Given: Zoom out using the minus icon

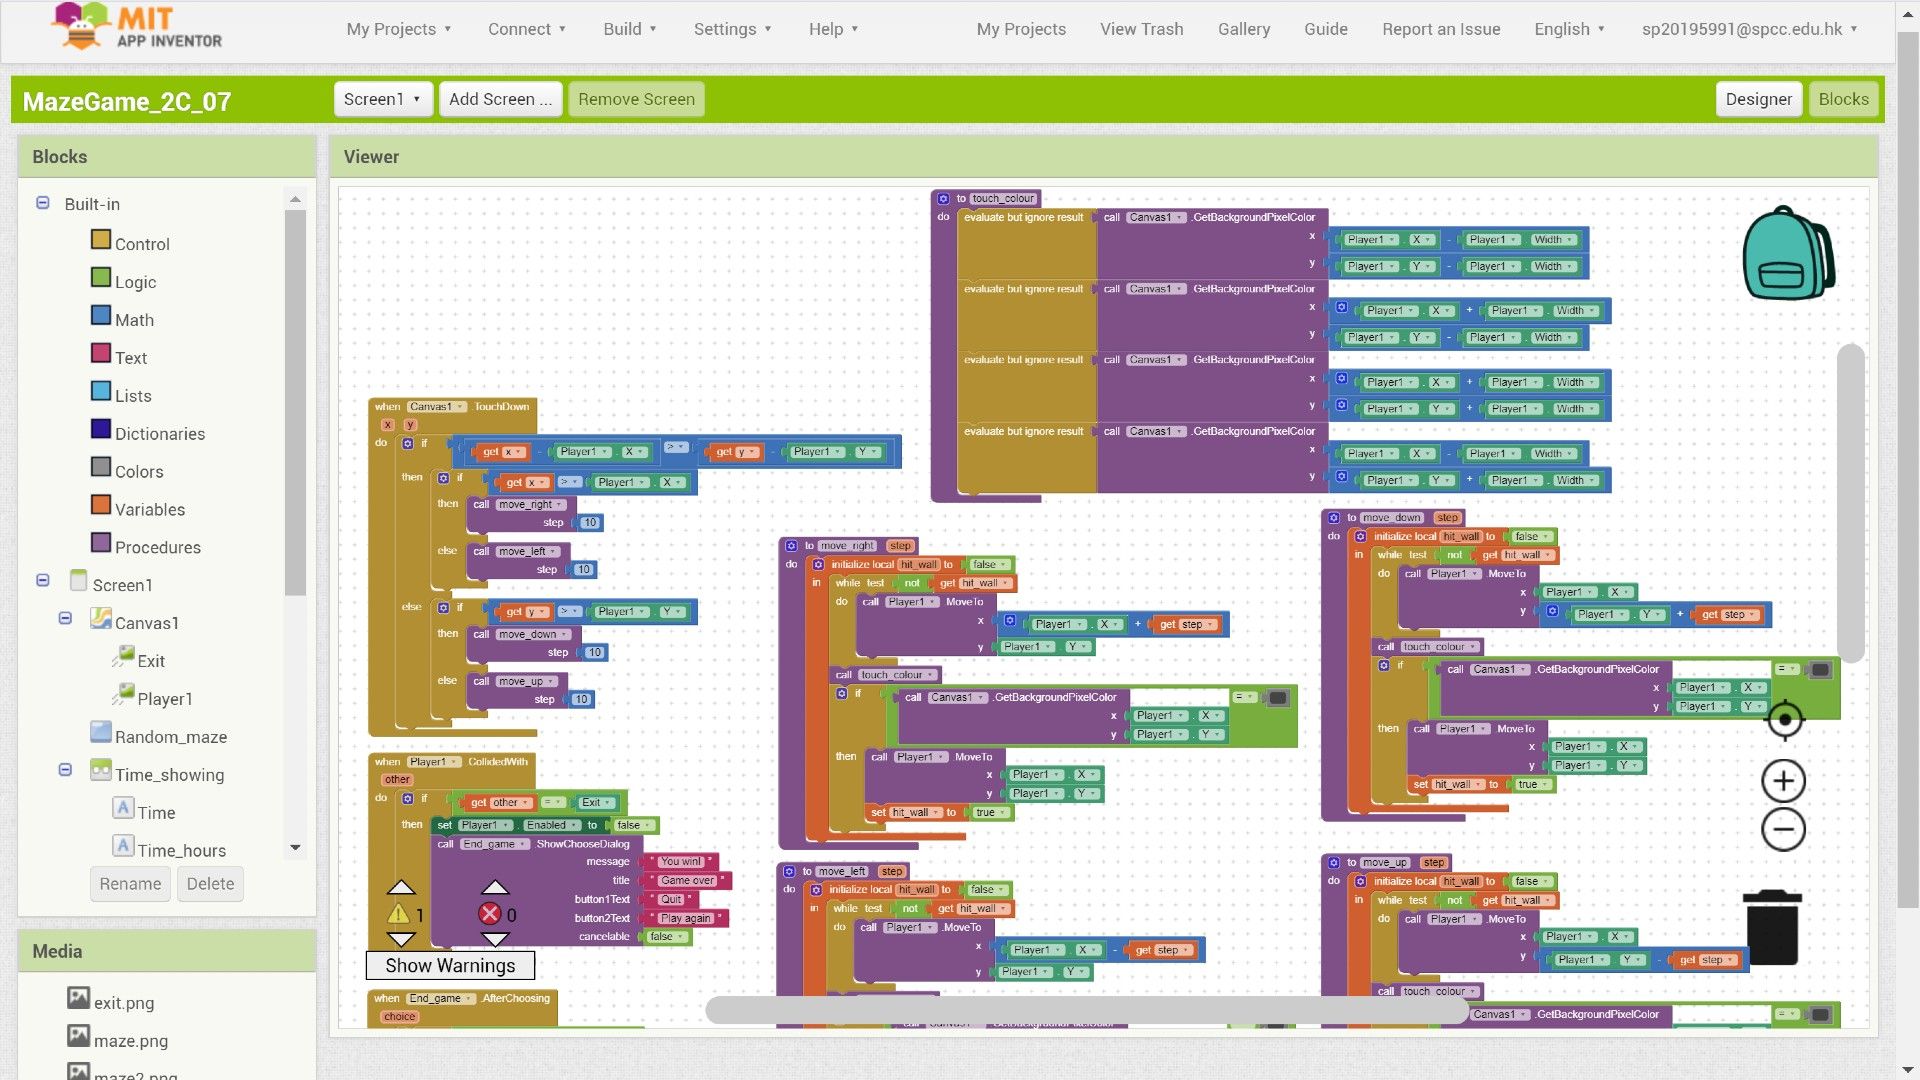Looking at the screenshot, I should 1783,830.
